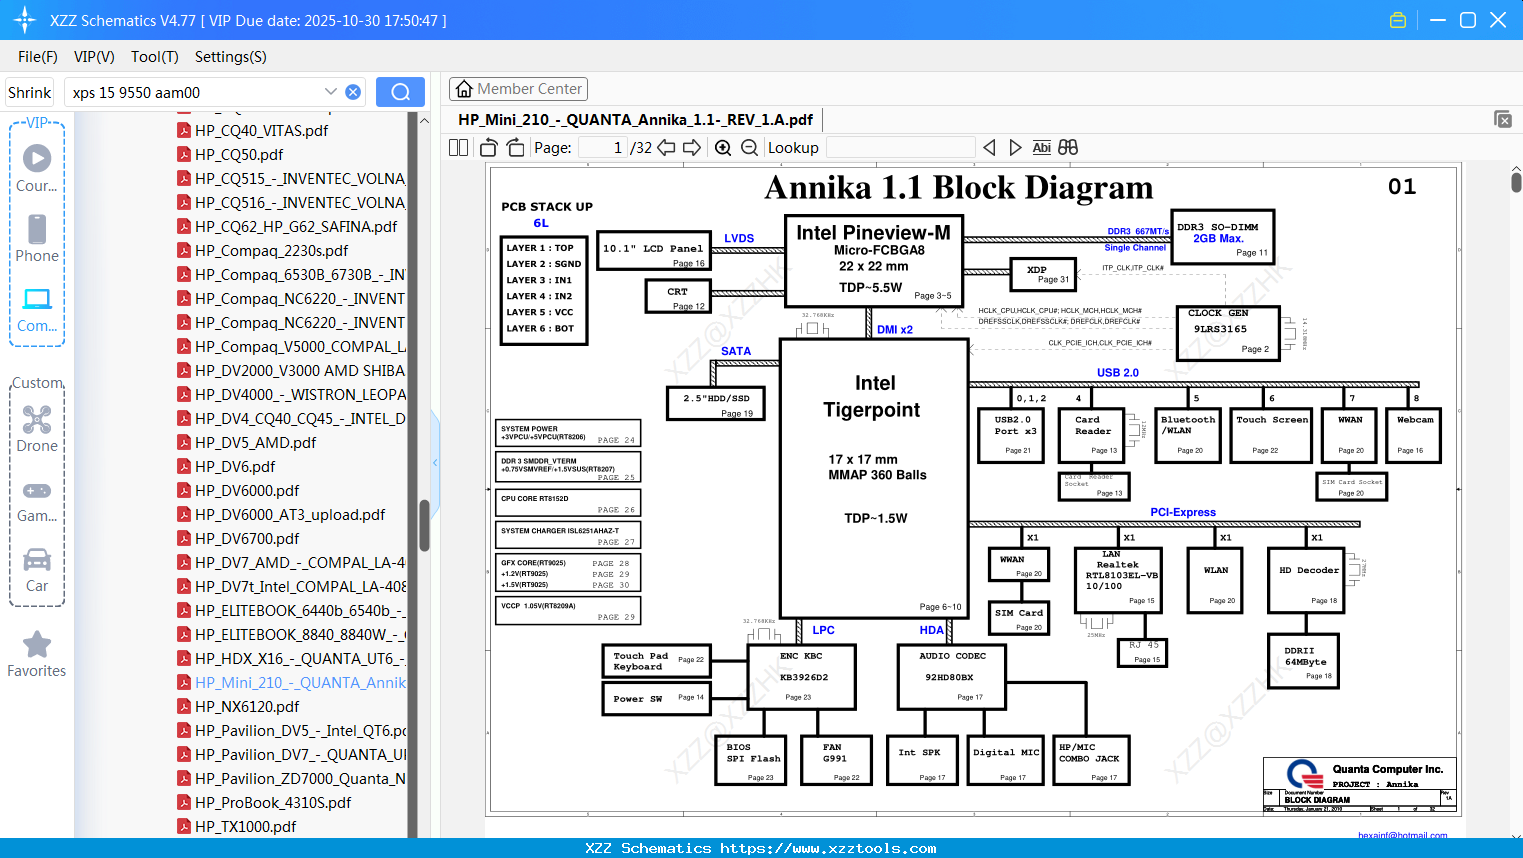Image resolution: width=1523 pixels, height=858 pixels.
Task: Select the Drone category icon
Action: point(37,429)
